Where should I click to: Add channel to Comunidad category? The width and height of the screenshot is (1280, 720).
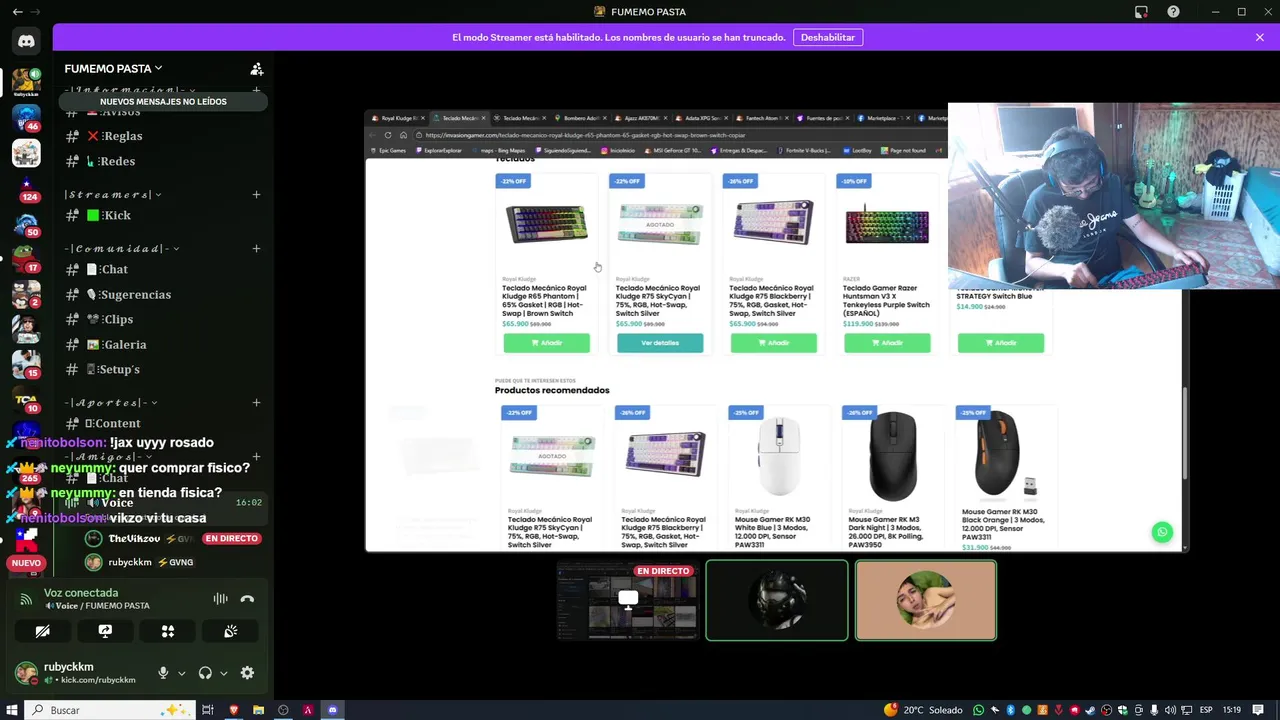(256, 248)
